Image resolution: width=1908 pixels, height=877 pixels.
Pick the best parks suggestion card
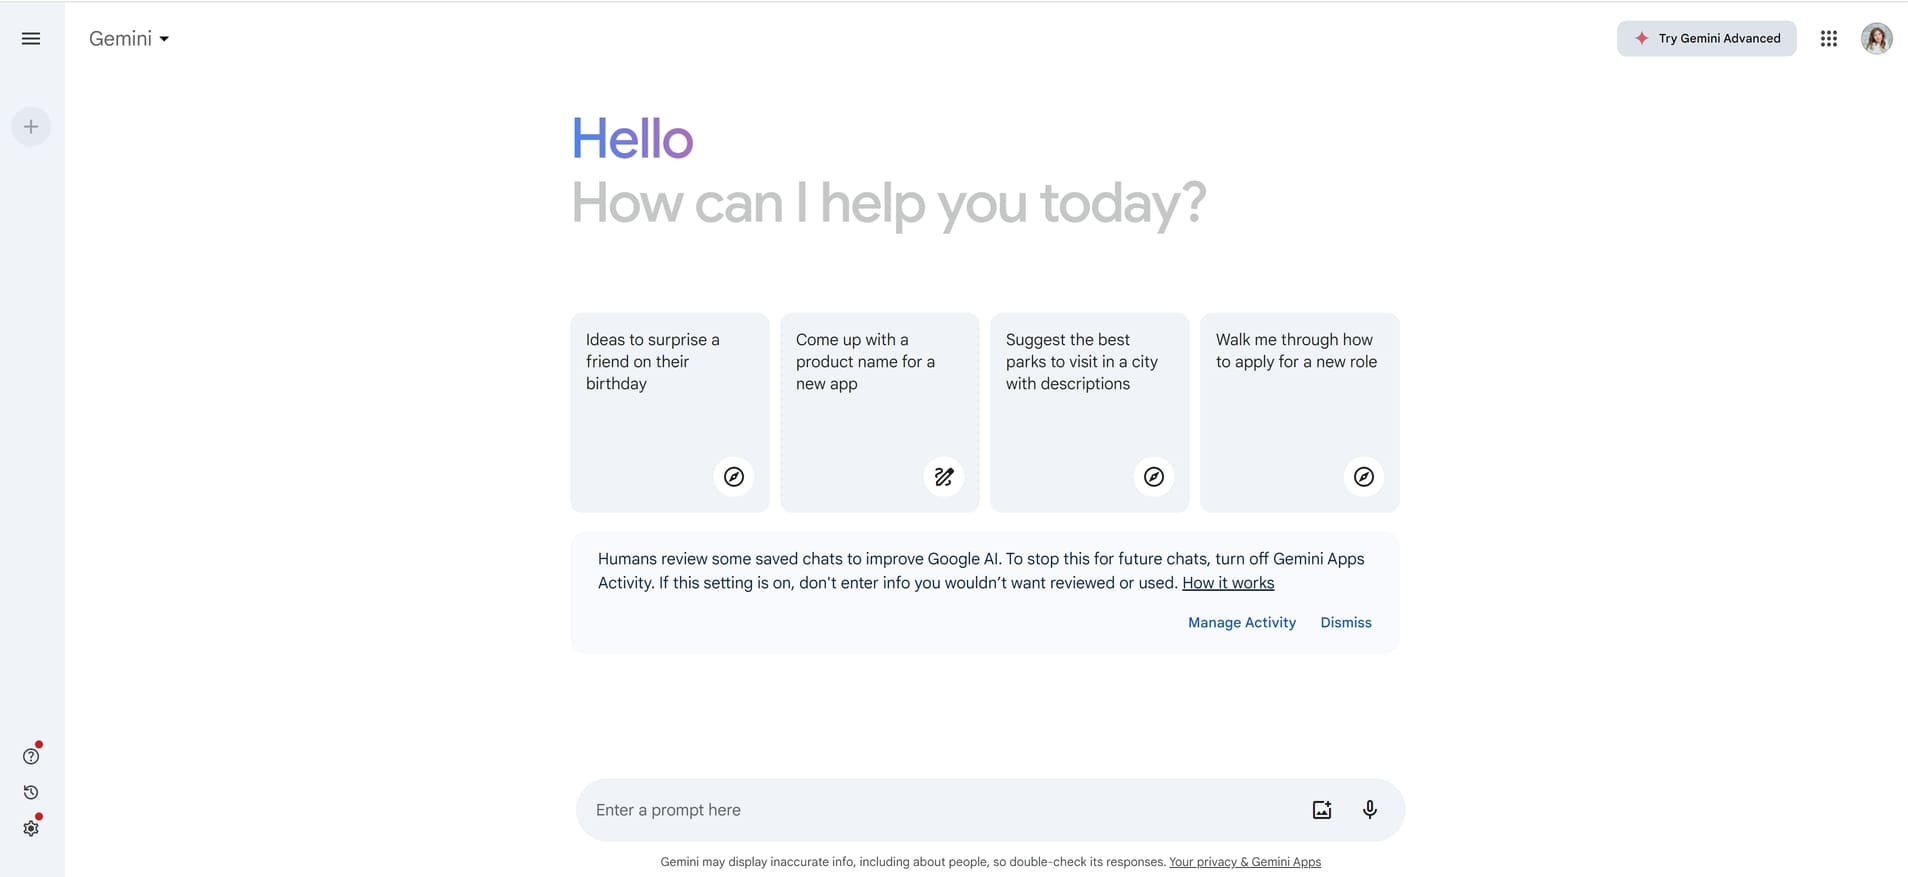[1089, 412]
